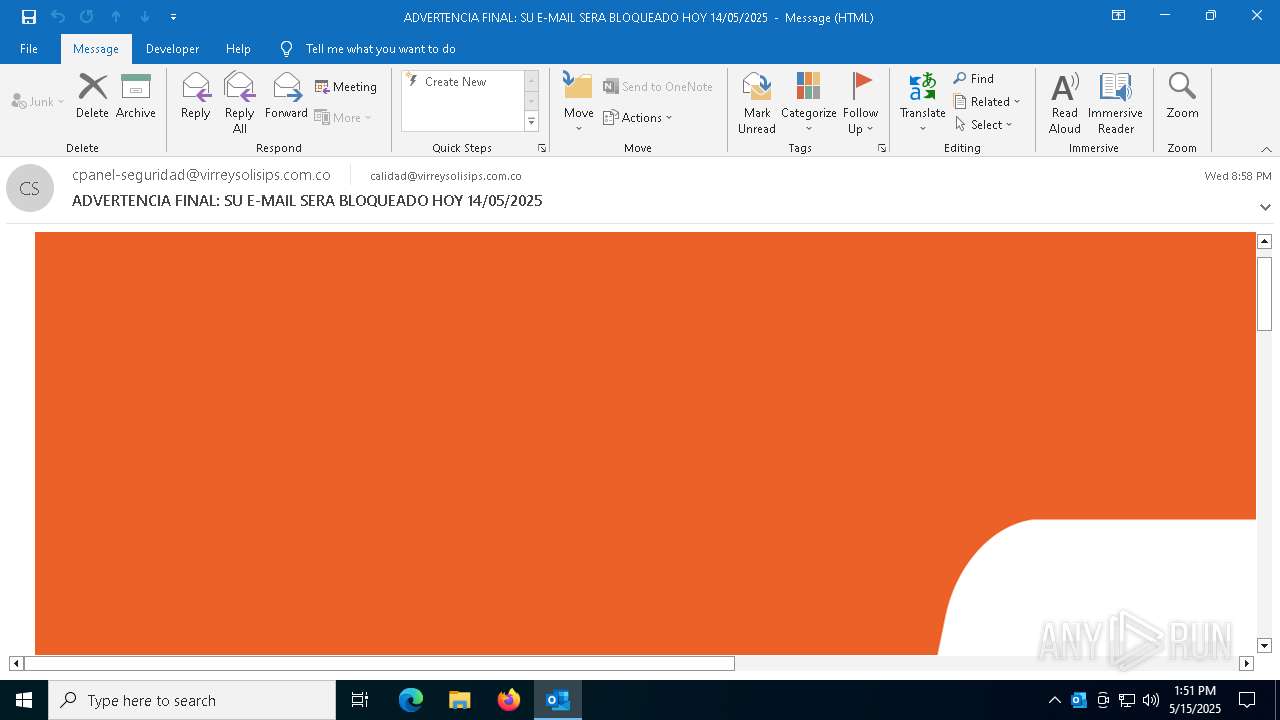1280x720 pixels.
Task: Open the File menu
Action: point(29,49)
